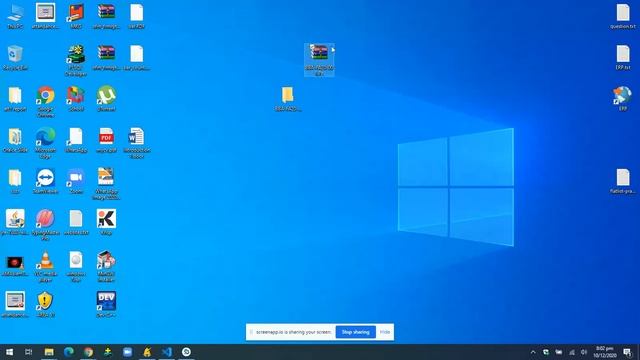The width and height of the screenshot is (640, 360).
Task: Open Task View from the taskbar
Action: pos(29,352)
